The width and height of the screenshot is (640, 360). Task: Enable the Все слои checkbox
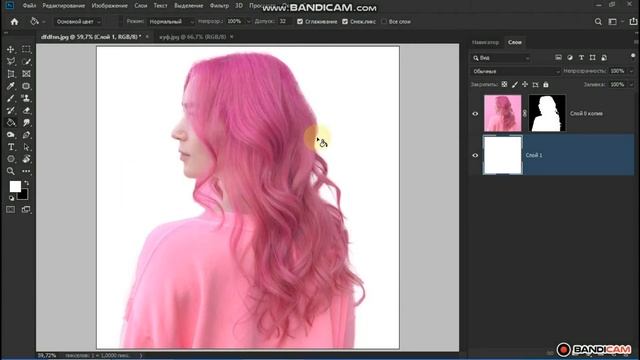(384, 22)
